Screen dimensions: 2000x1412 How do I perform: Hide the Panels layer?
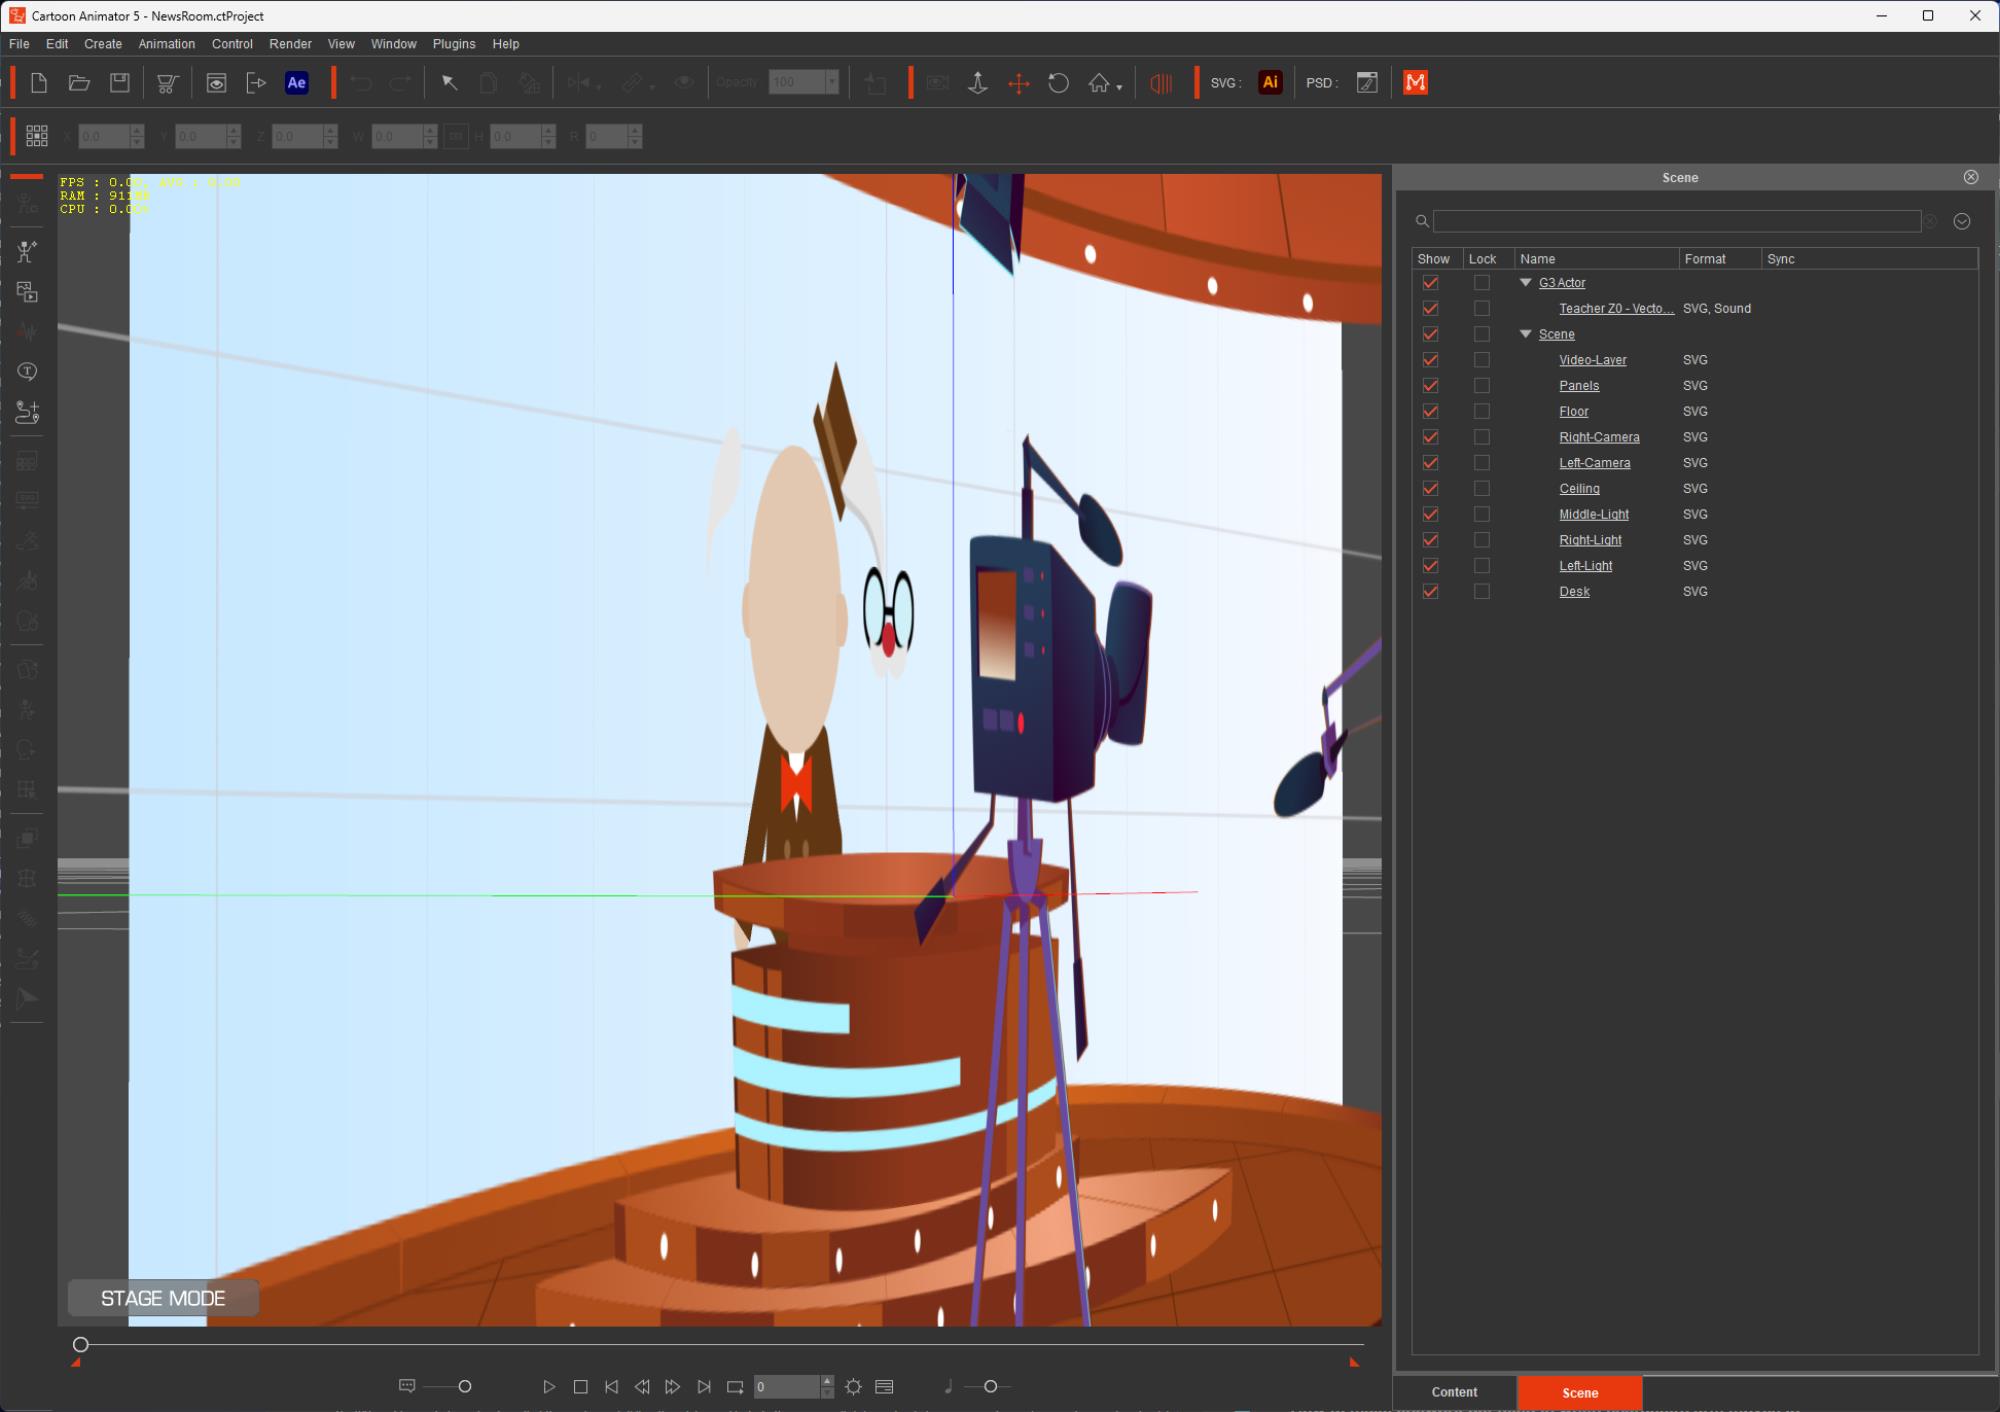1431,386
